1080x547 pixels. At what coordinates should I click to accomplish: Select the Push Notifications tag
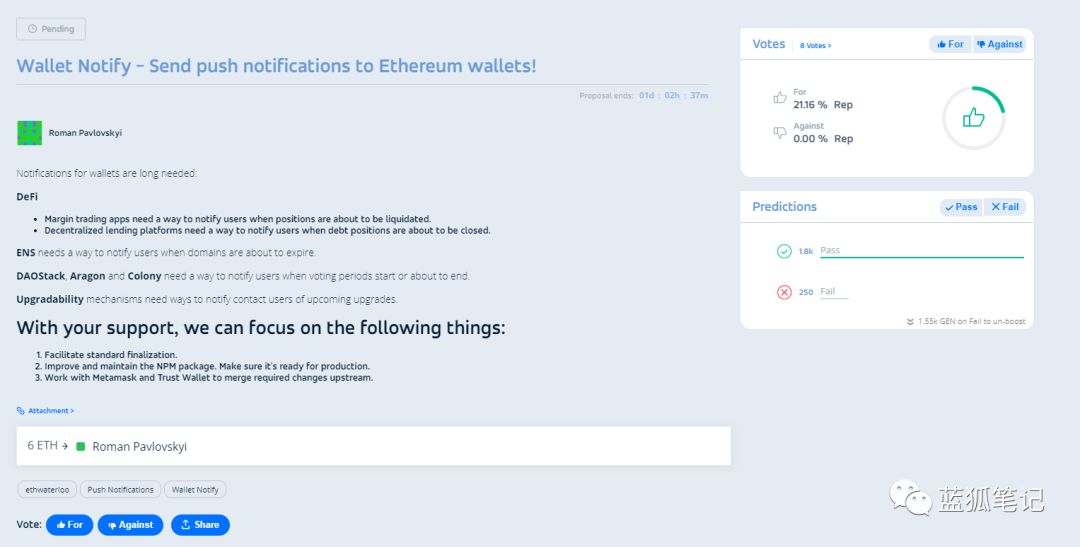tap(120, 490)
